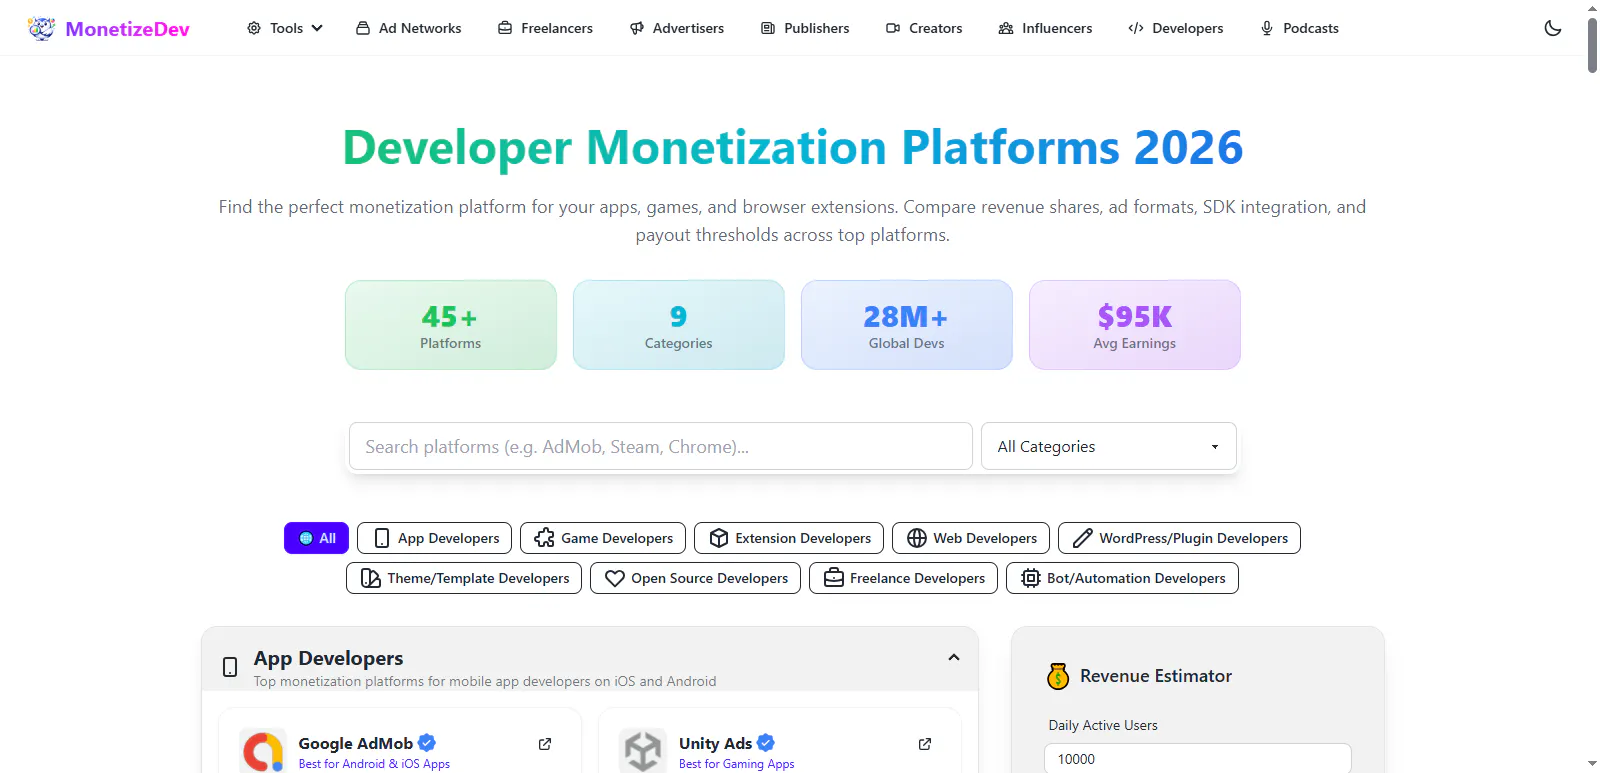1600x773 pixels.
Task: Select the All filter chip
Action: (x=316, y=538)
